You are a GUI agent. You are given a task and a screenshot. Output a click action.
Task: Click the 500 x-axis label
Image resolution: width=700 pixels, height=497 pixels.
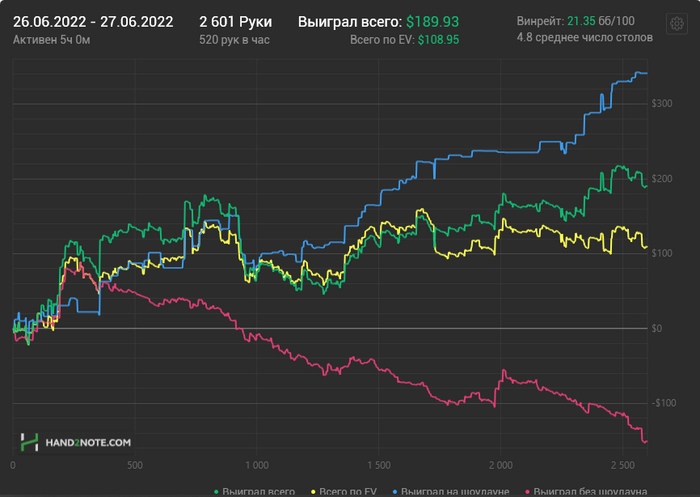pyautogui.click(x=135, y=466)
